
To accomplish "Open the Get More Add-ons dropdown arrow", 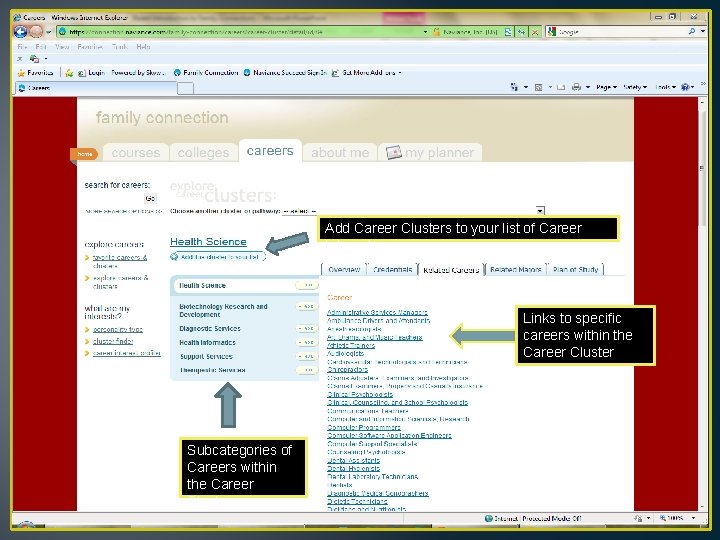I will (x=400, y=73).
